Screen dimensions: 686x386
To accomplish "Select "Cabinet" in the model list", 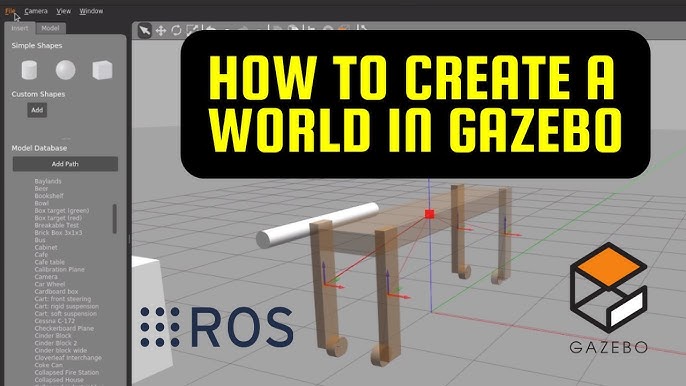I will pos(46,247).
